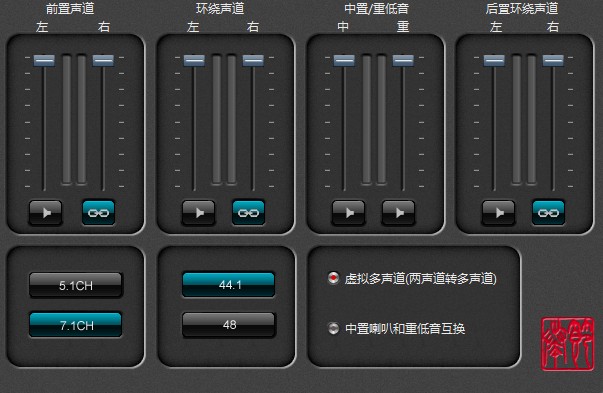Image resolution: width=603 pixels, height=393 pixels.
Task: Play test tone for 重 subwoofer channel
Action: (x=398, y=212)
